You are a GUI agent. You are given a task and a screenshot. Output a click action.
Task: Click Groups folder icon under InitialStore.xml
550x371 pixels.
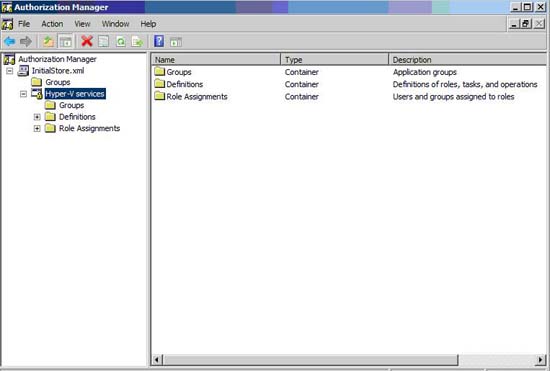point(36,82)
